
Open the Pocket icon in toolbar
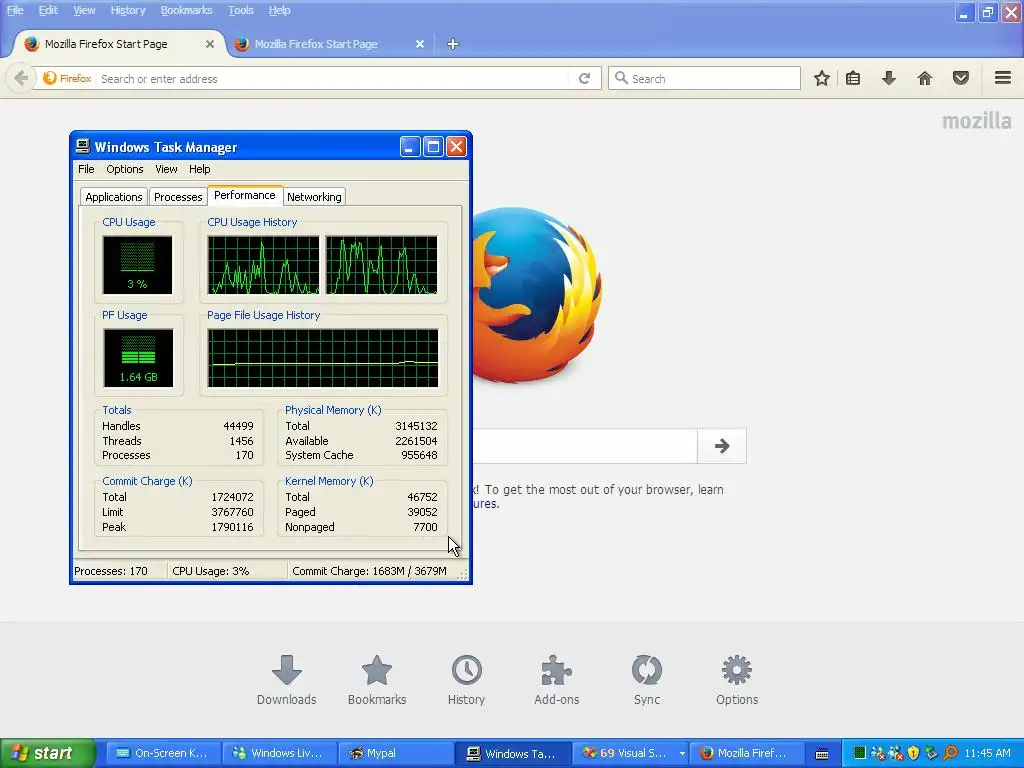pos(961,78)
